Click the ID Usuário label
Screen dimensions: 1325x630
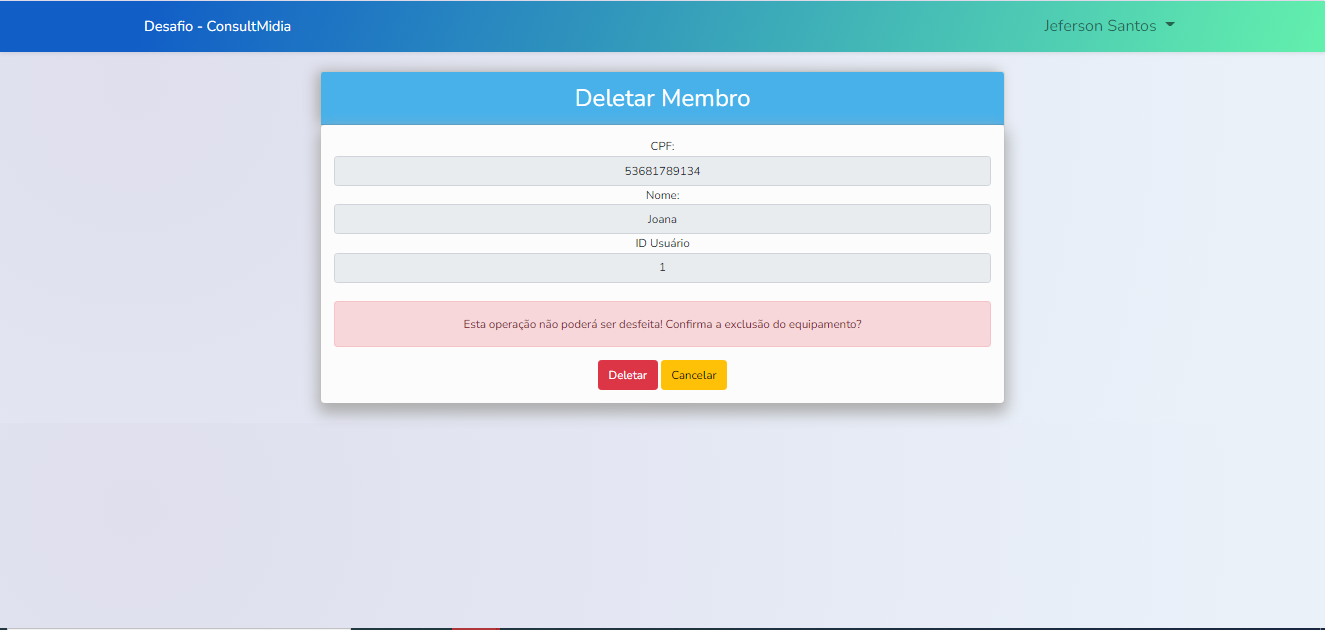(662, 243)
